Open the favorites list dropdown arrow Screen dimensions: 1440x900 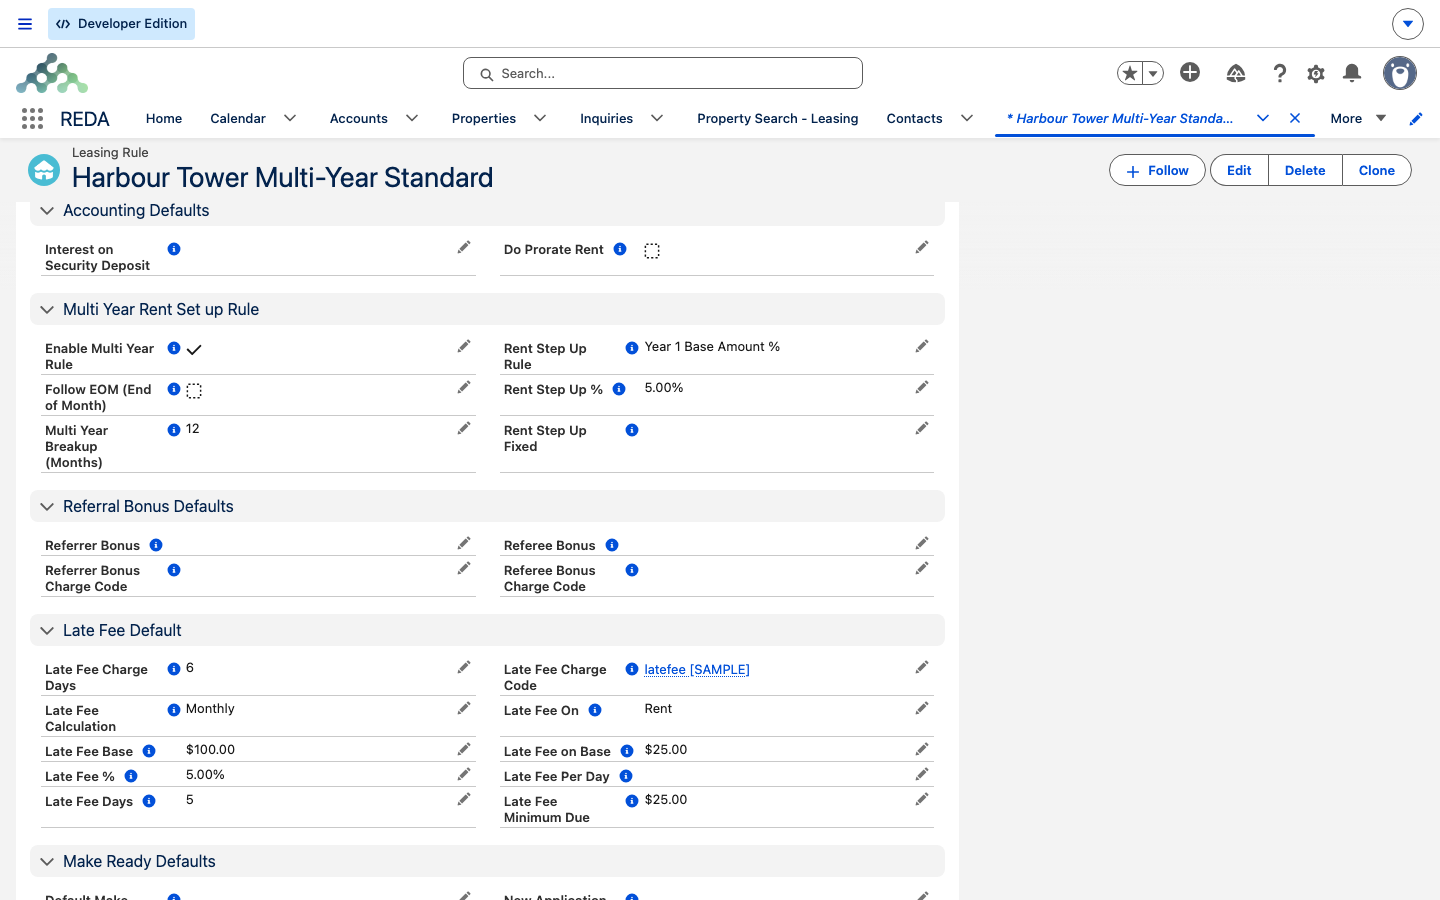[1153, 73]
